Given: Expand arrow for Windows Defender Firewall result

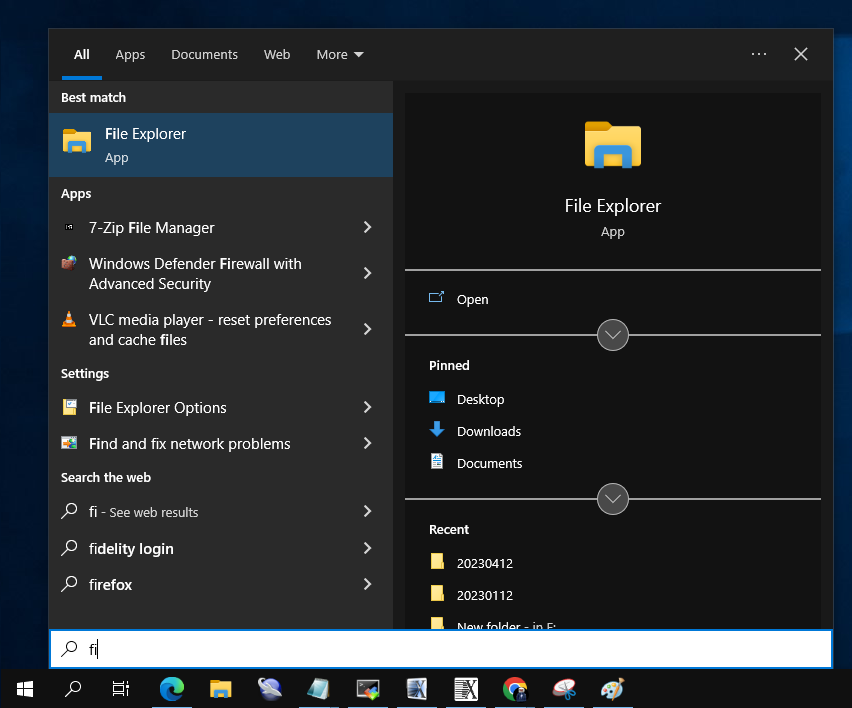Looking at the screenshot, I should pyautogui.click(x=367, y=274).
